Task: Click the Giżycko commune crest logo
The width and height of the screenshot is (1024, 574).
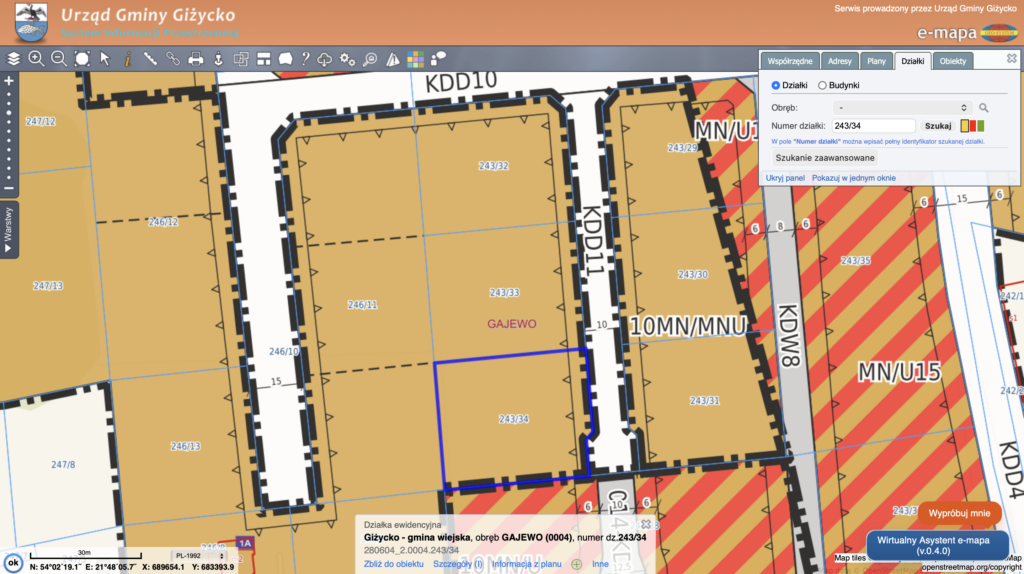Action: tap(31, 22)
